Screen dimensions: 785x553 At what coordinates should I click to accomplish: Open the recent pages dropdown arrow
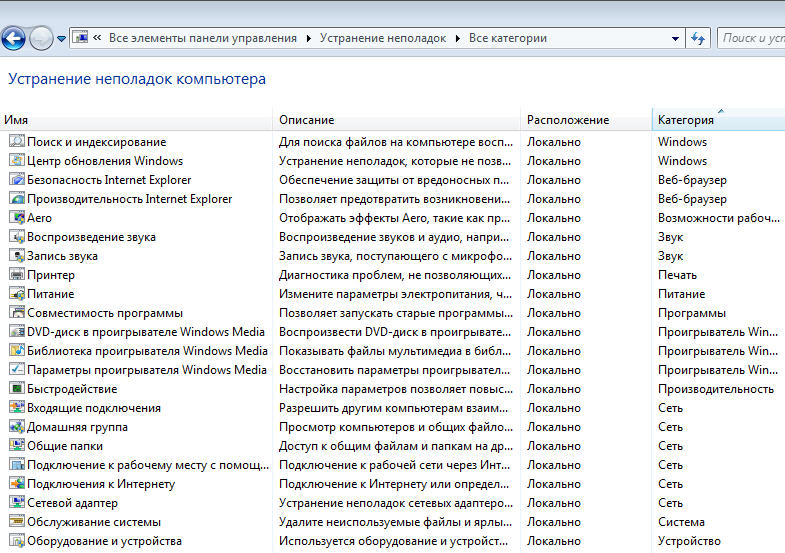pyautogui.click(x=61, y=39)
